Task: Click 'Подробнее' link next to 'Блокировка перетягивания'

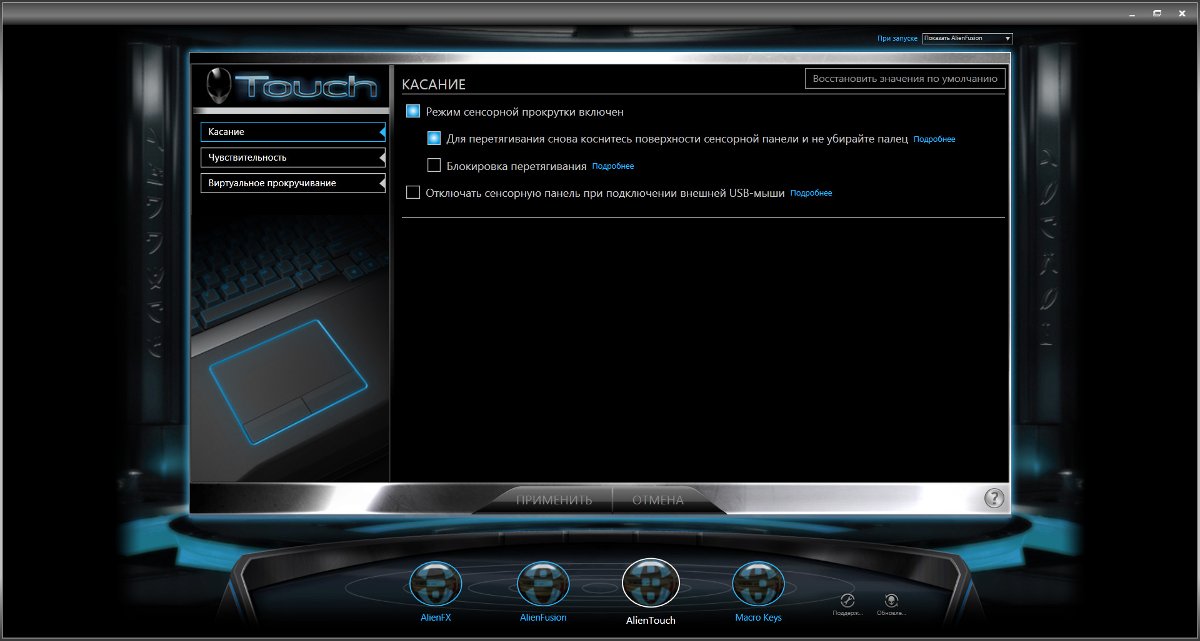Action: click(613, 166)
